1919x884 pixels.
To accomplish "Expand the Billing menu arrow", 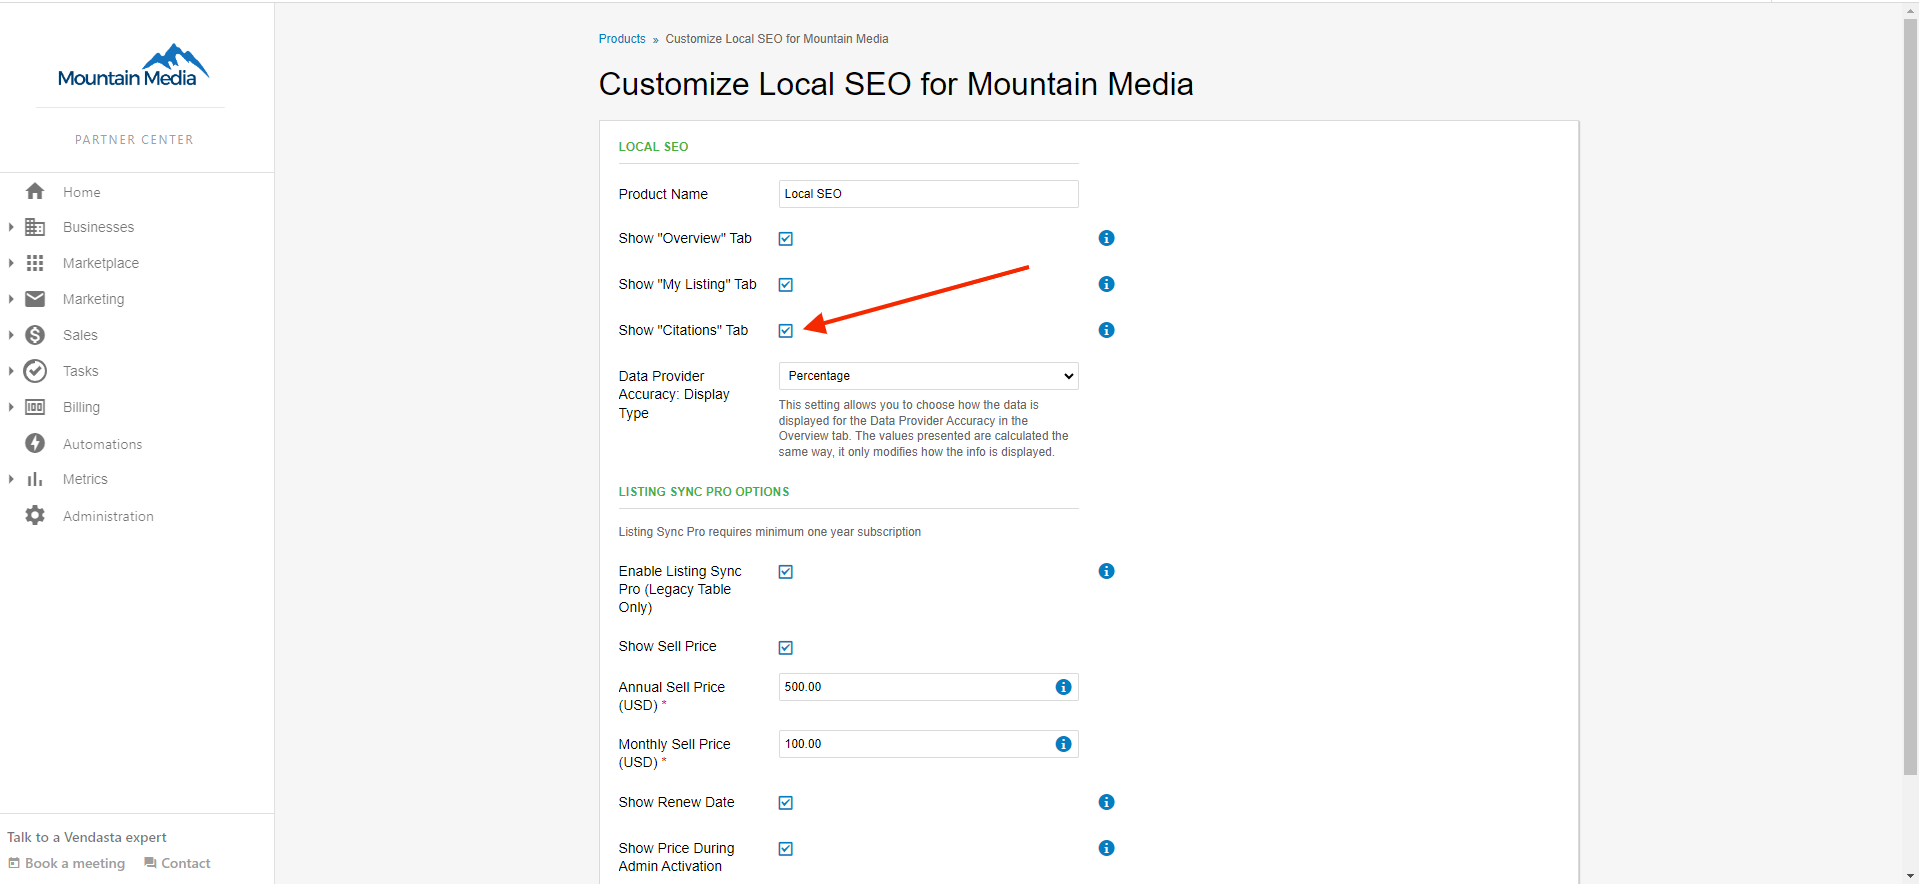I will coord(11,407).
